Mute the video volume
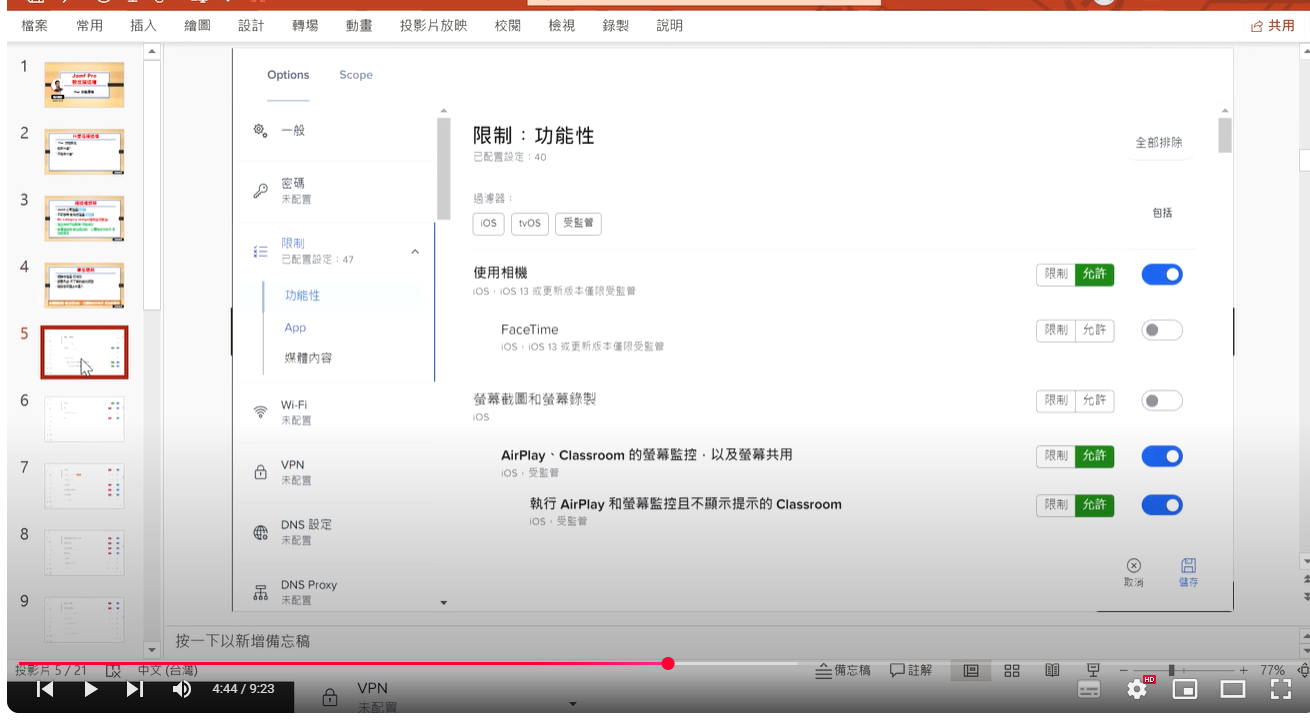The image size is (1310, 721). click(182, 689)
